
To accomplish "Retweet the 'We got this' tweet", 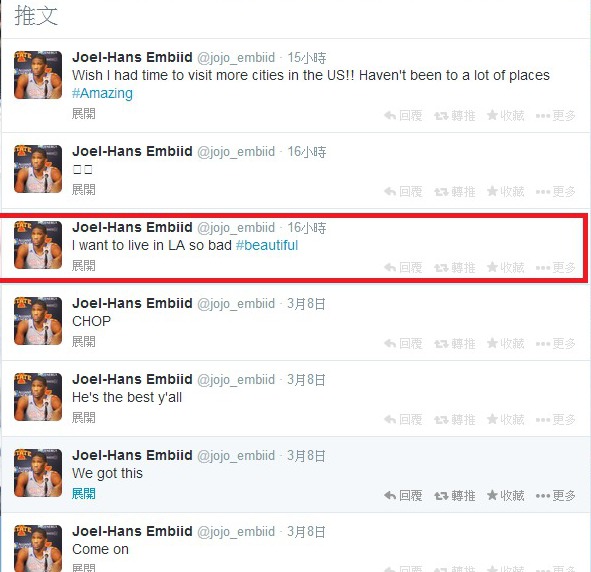I will tap(455, 496).
